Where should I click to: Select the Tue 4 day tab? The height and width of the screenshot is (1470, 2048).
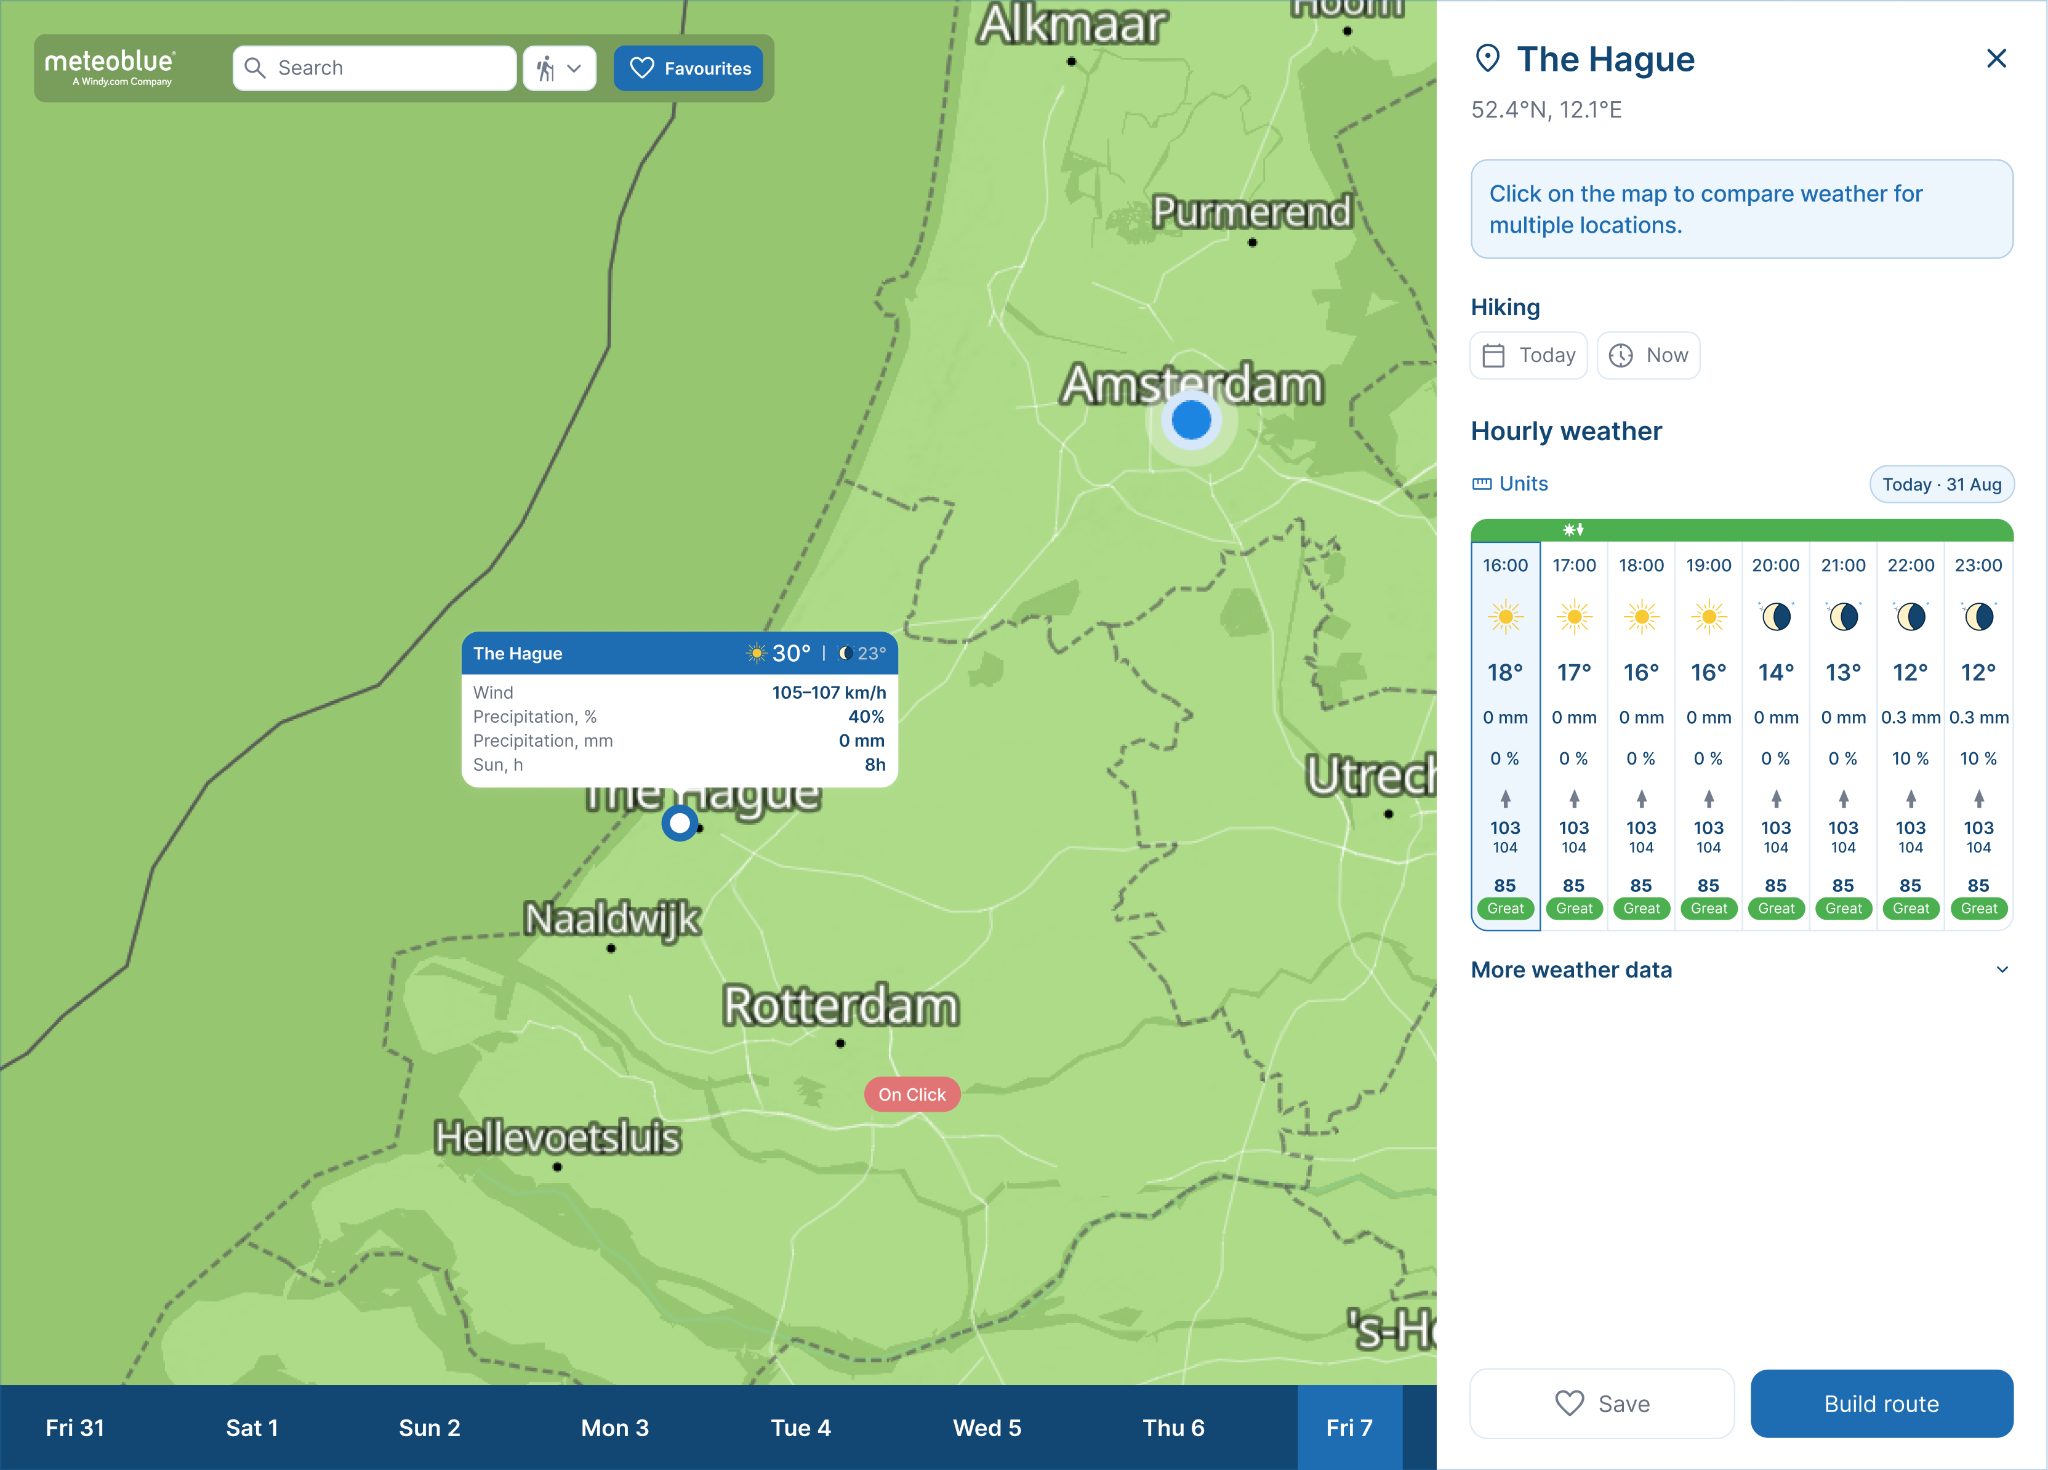click(x=801, y=1428)
